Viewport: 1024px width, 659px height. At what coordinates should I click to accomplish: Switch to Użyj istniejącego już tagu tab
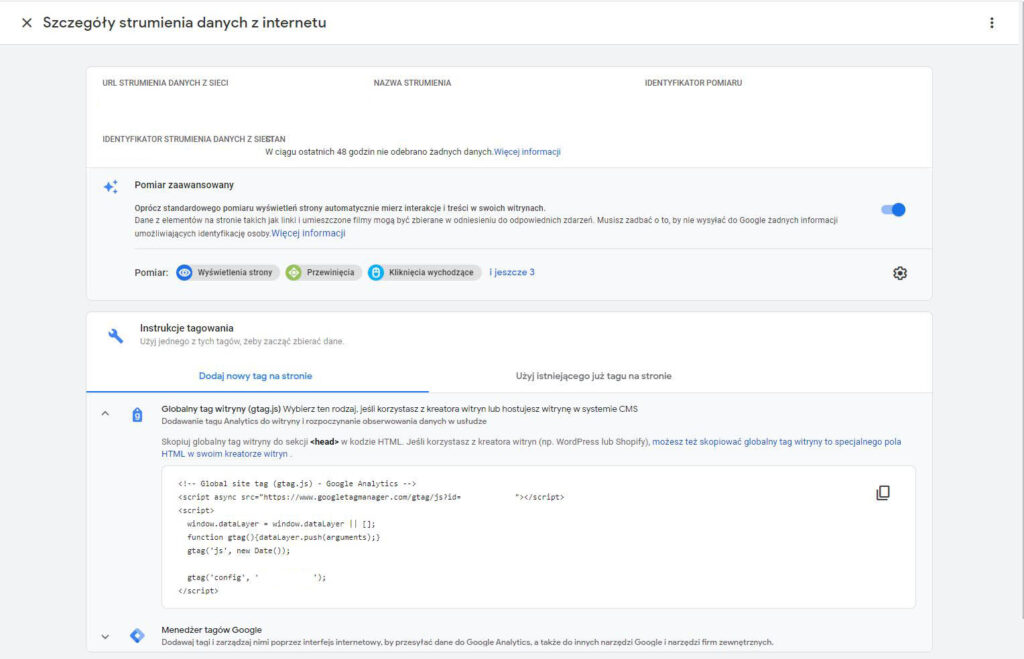[x=594, y=376]
